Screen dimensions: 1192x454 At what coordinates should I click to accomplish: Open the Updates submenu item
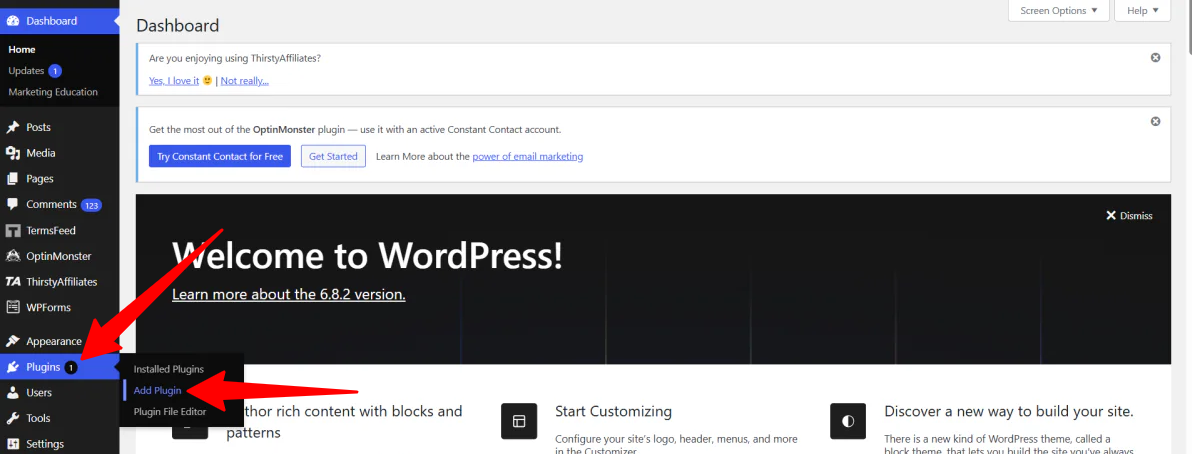point(27,71)
